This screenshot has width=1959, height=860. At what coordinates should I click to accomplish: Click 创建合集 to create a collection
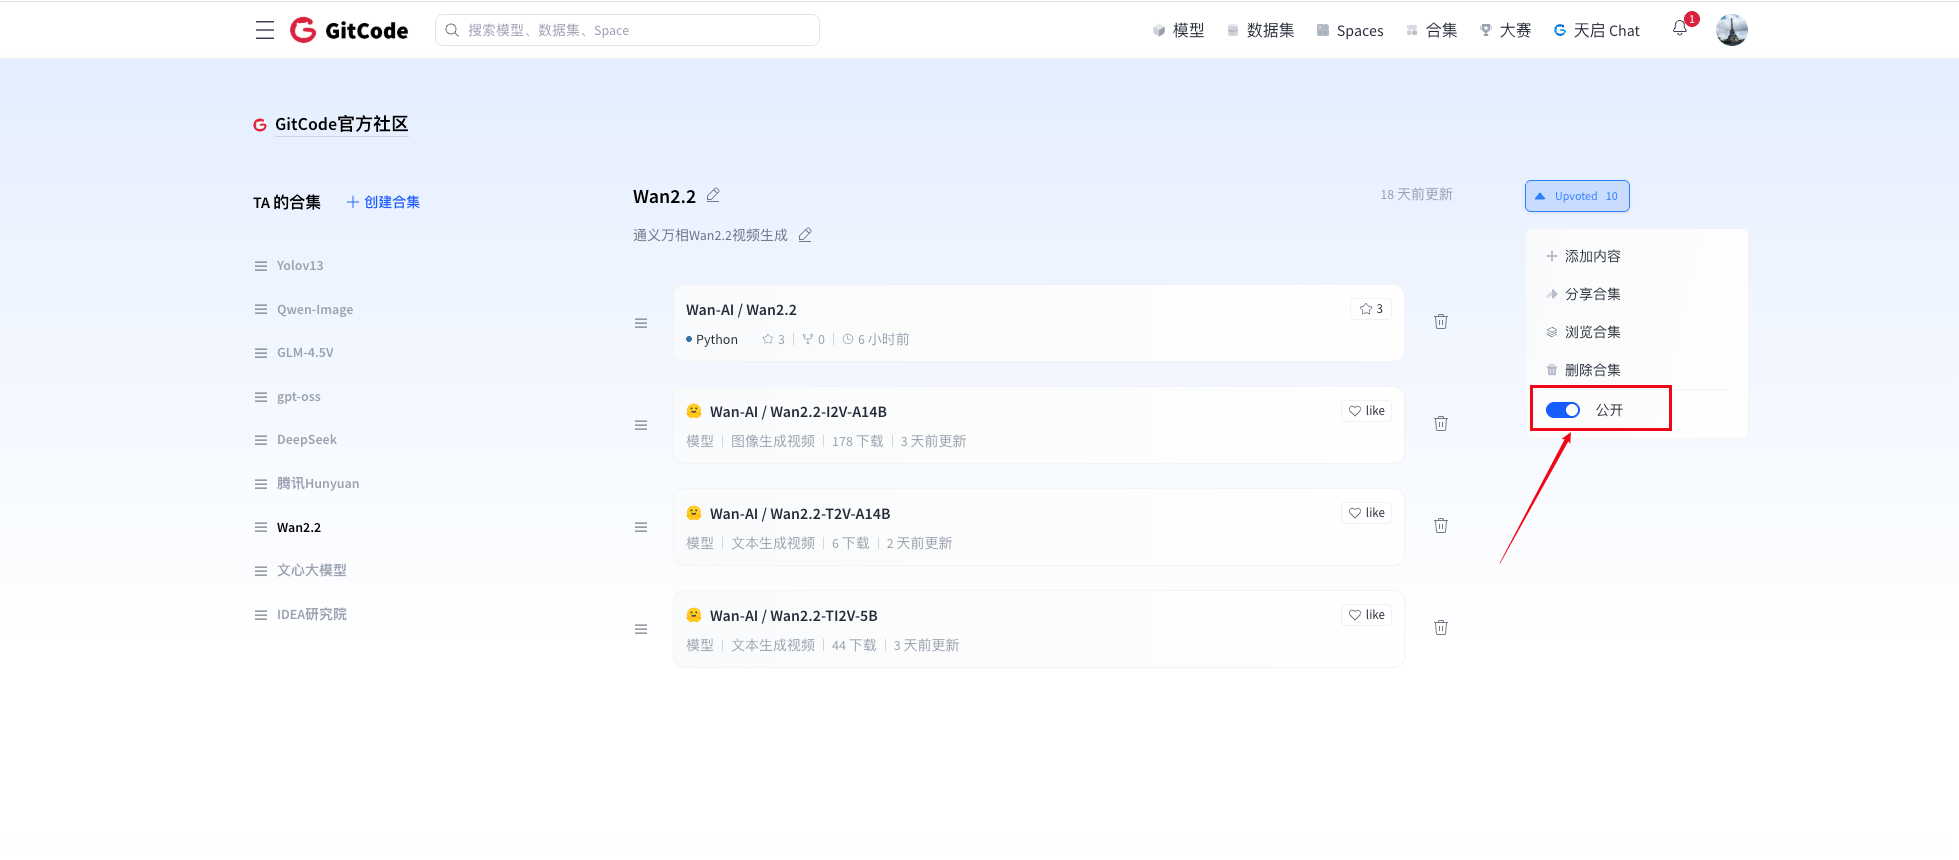coord(383,202)
